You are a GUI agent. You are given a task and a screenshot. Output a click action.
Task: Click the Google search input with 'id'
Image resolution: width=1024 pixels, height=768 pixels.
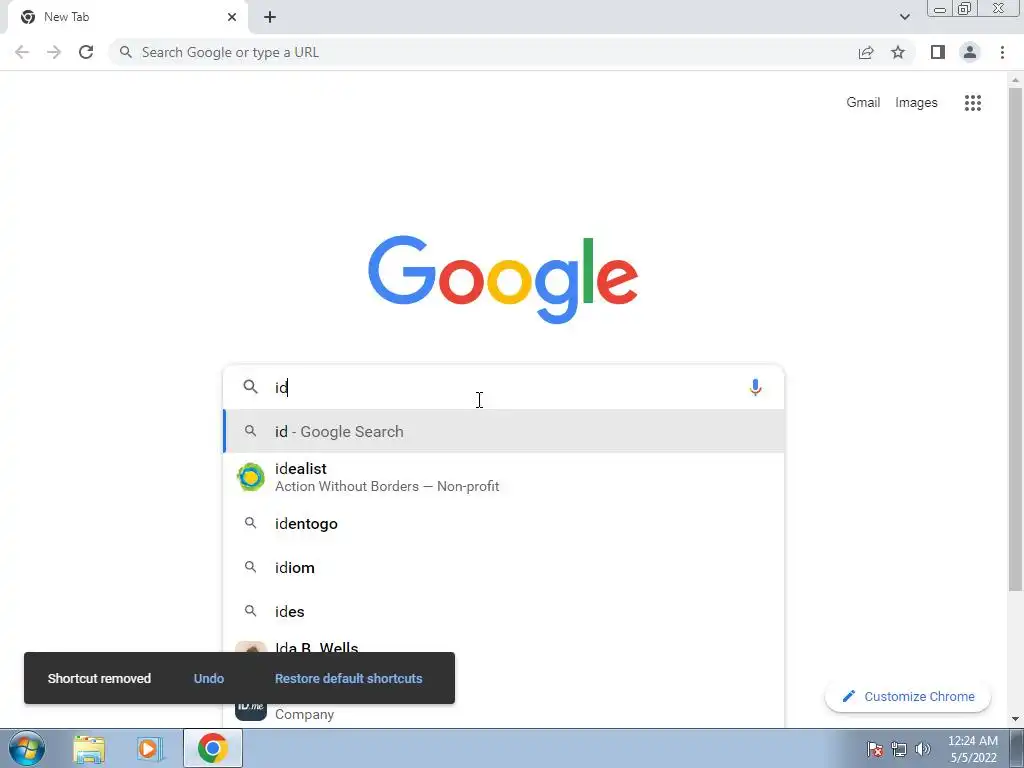tap(503, 387)
